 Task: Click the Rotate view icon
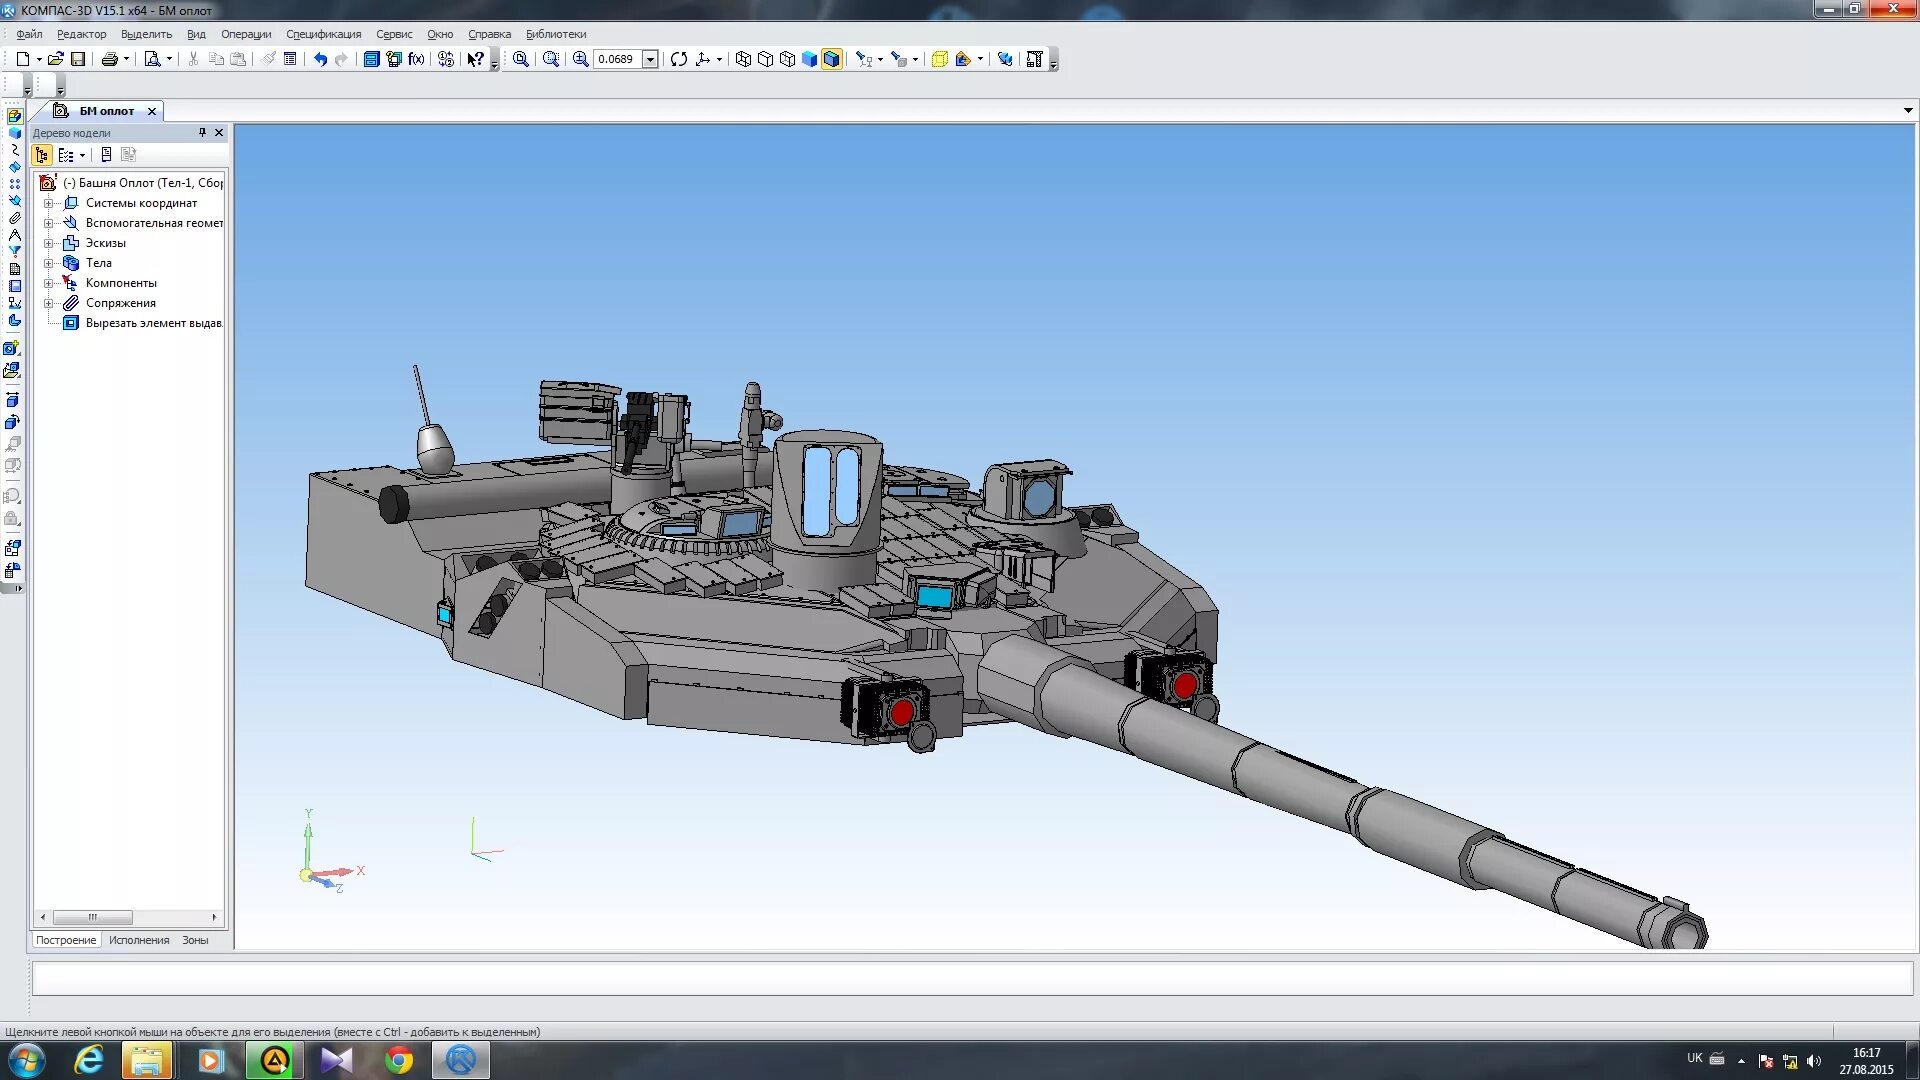pyautogui.click(x=679, y=59)
